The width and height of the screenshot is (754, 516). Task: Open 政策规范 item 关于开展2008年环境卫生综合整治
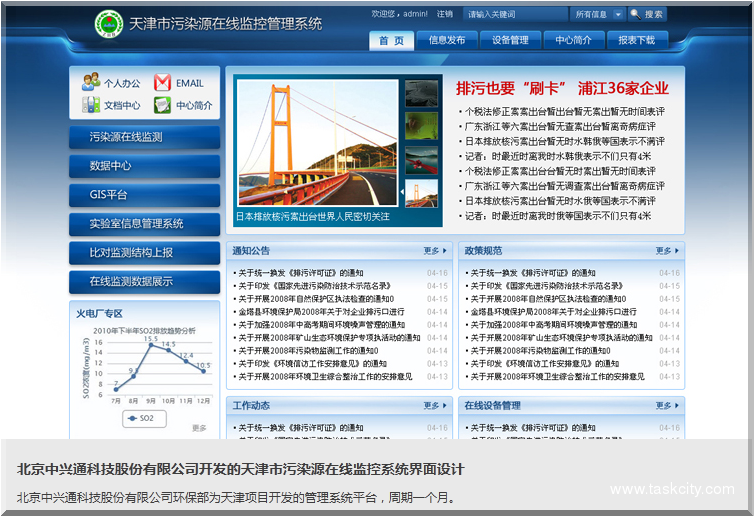[x=557, y=377]
